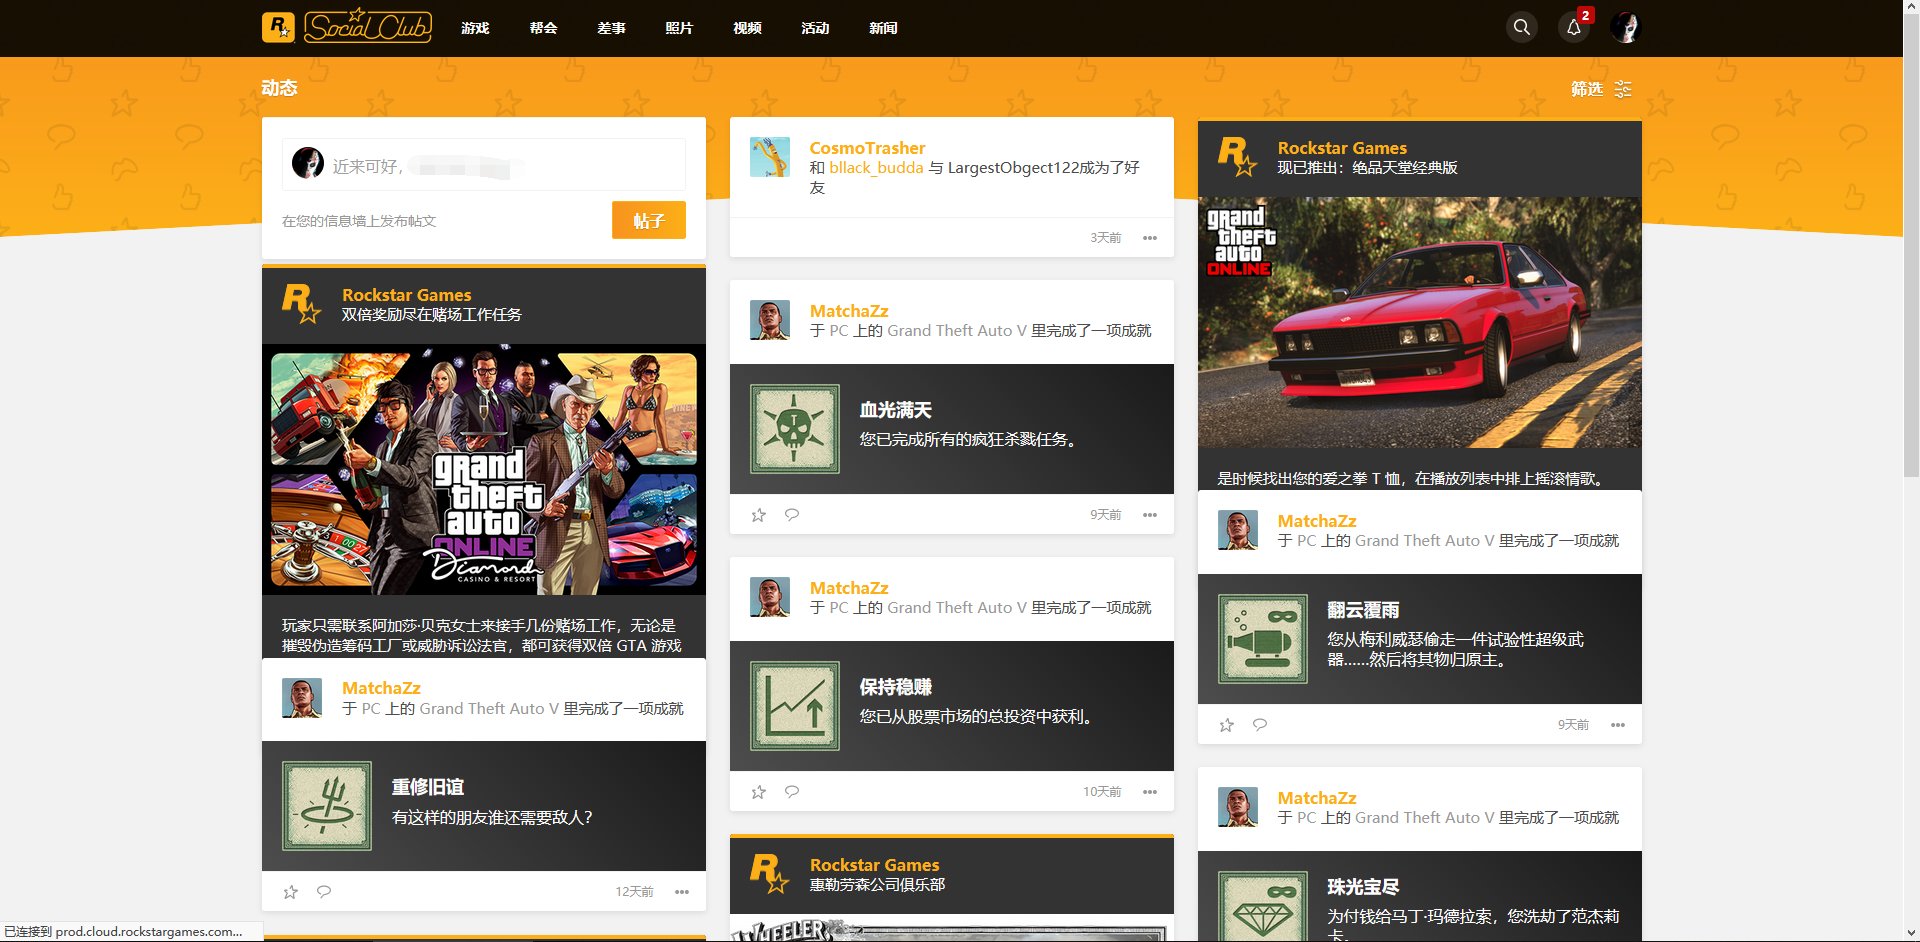
Task: Click the wall post input field
Action: point(480,164)
